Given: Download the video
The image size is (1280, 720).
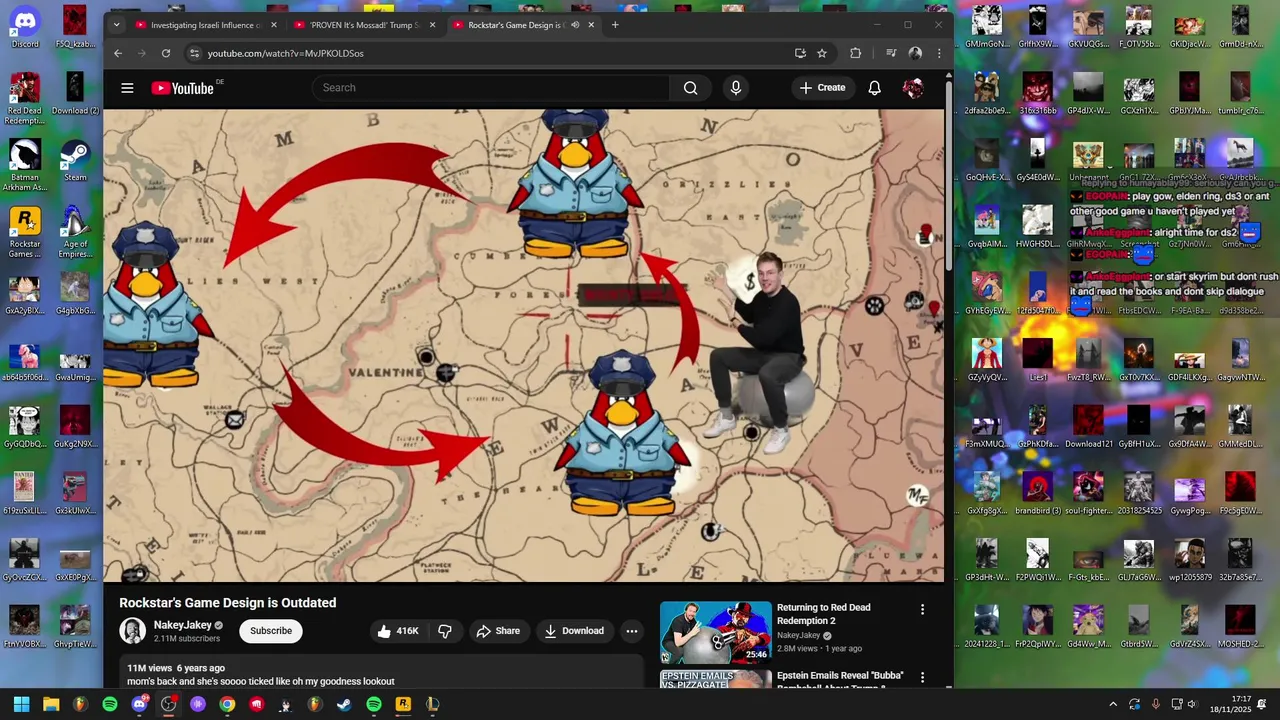Looking at the screenshot, I should tap(574, 631).
